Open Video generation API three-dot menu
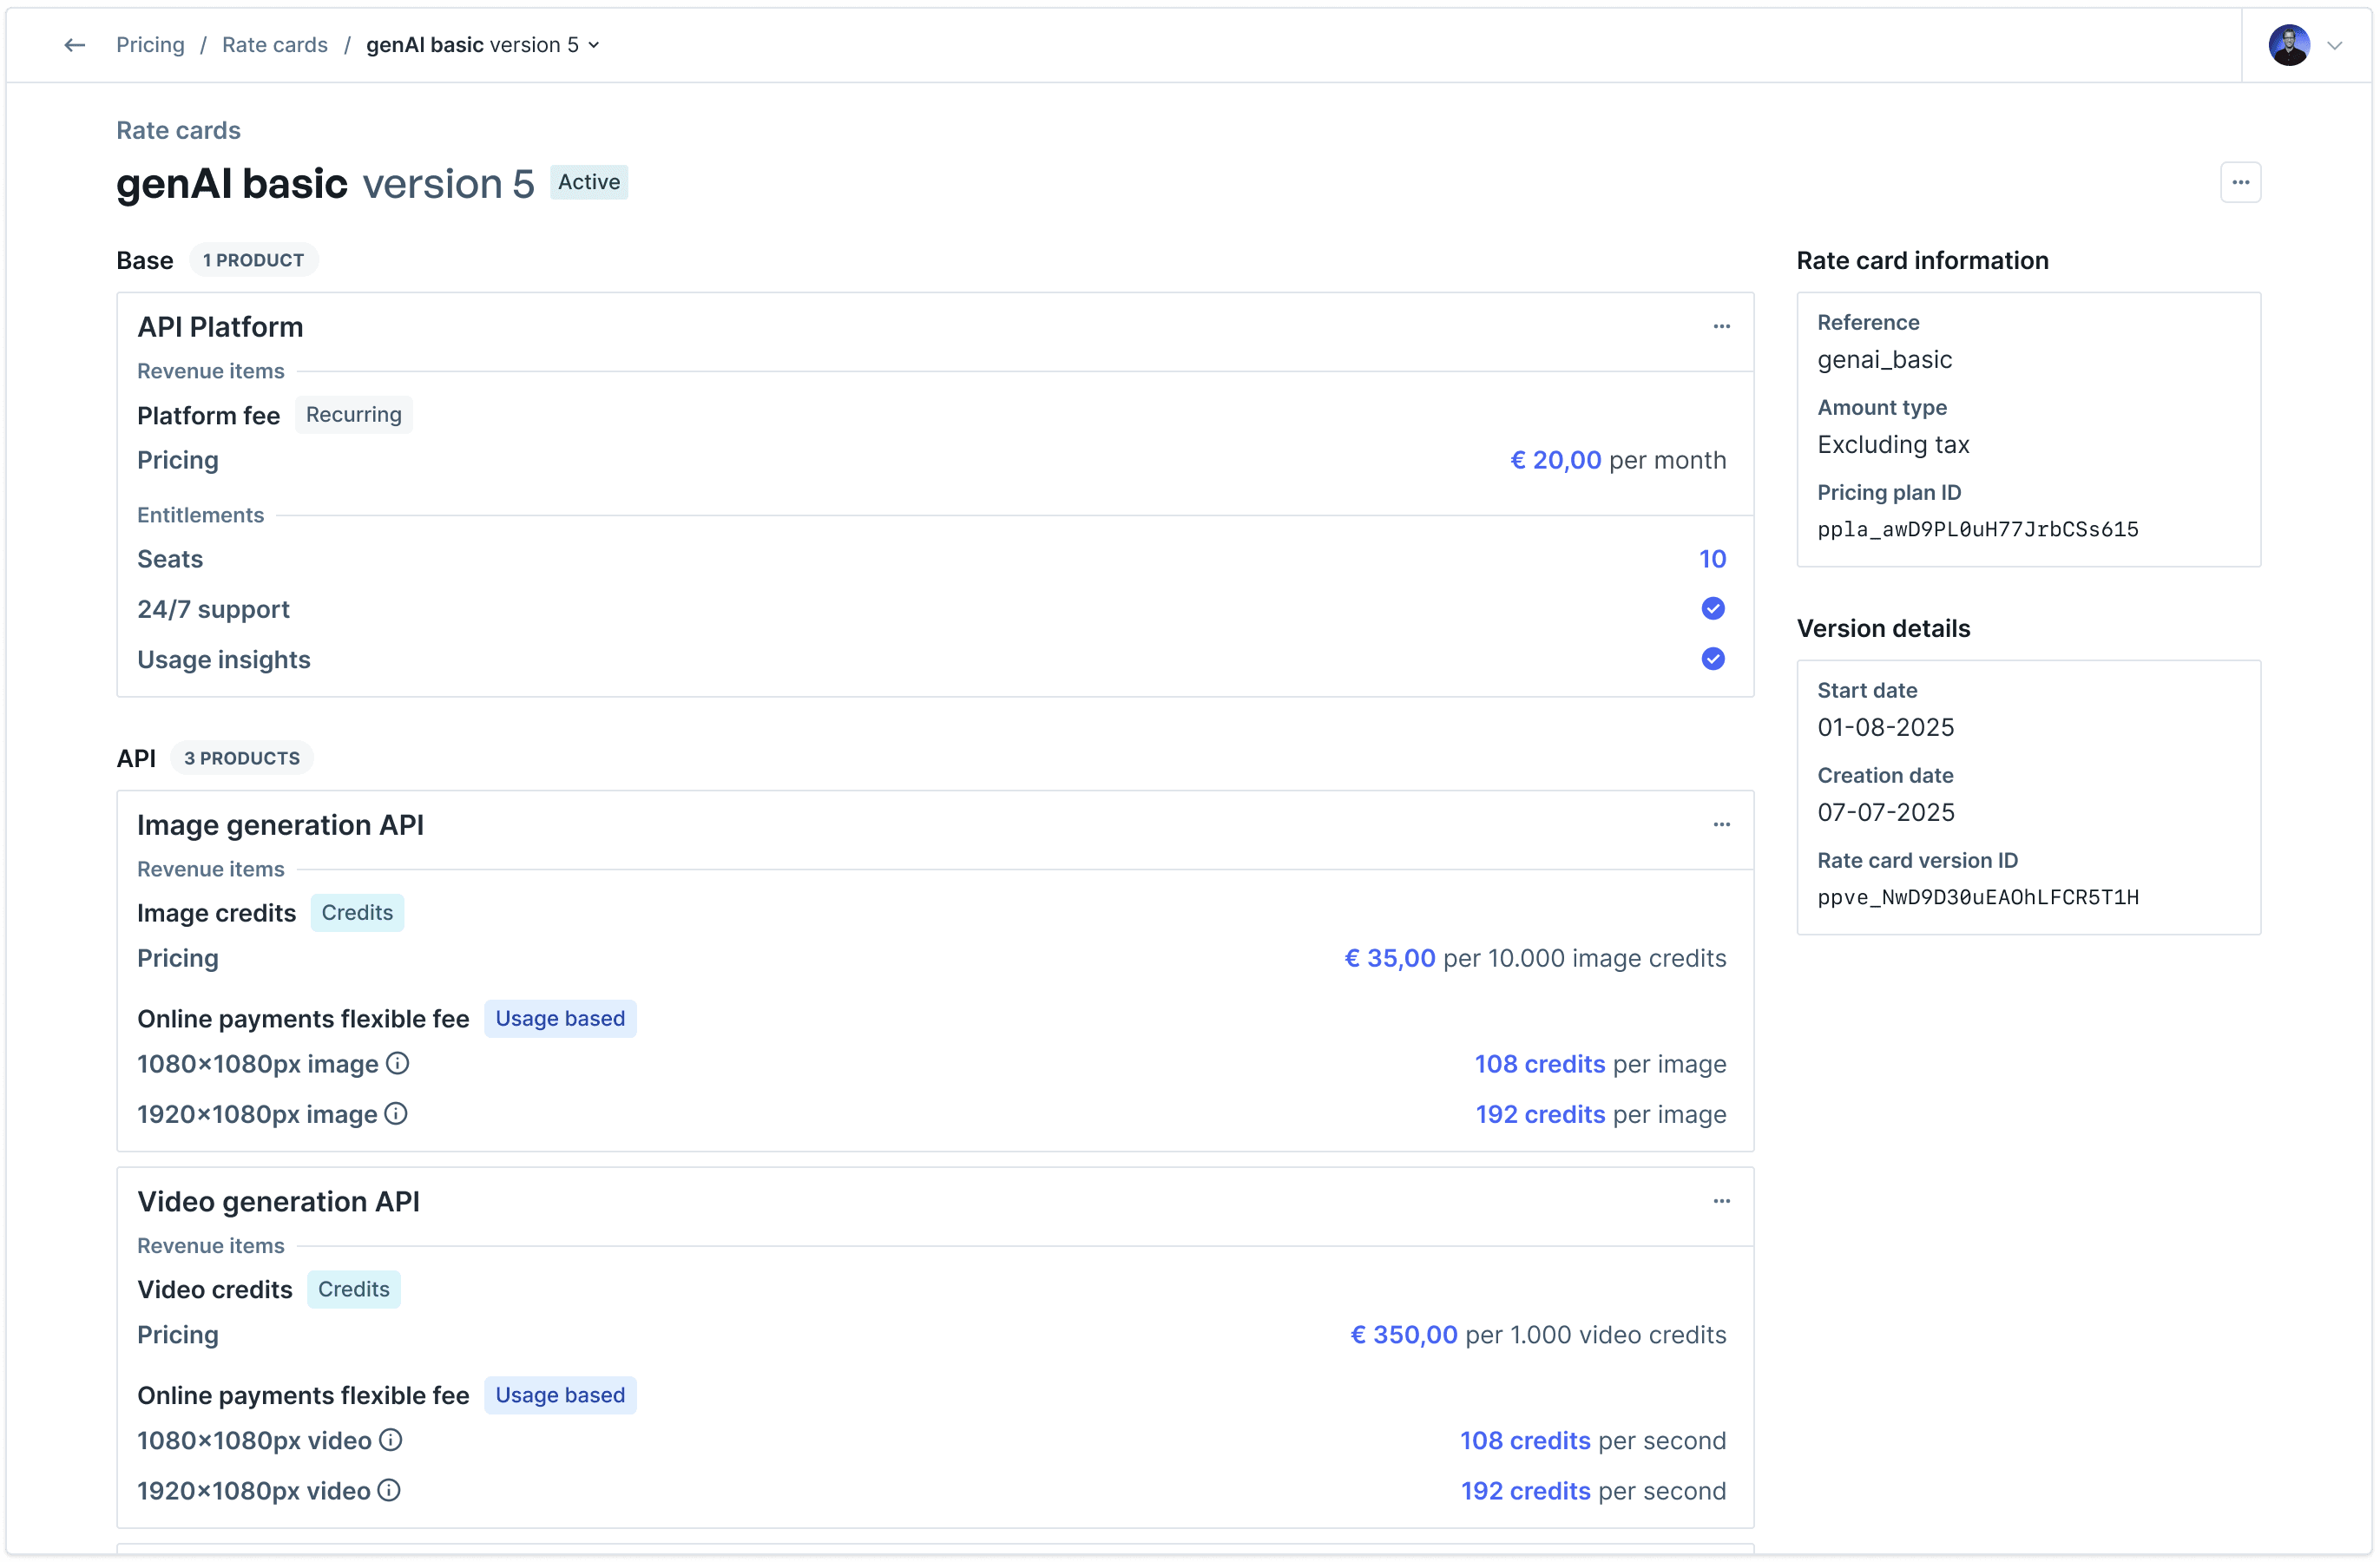The image size is (2380, 1562). coord(1721,1201)
